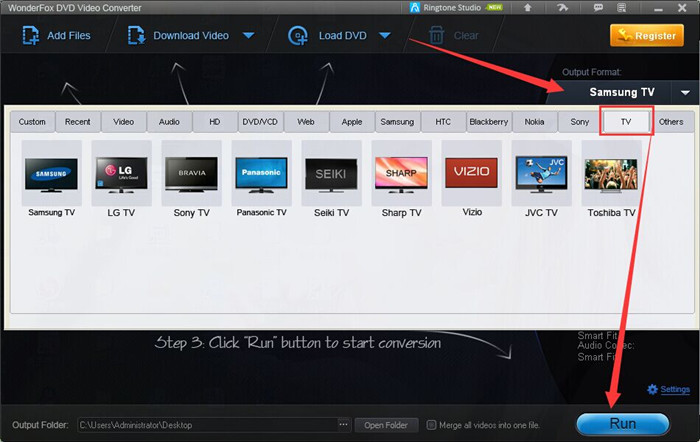Viewport: 700px width, 442px height.
Task: Click the feedback chat bubble icon
Action: [x=598, y=8]
